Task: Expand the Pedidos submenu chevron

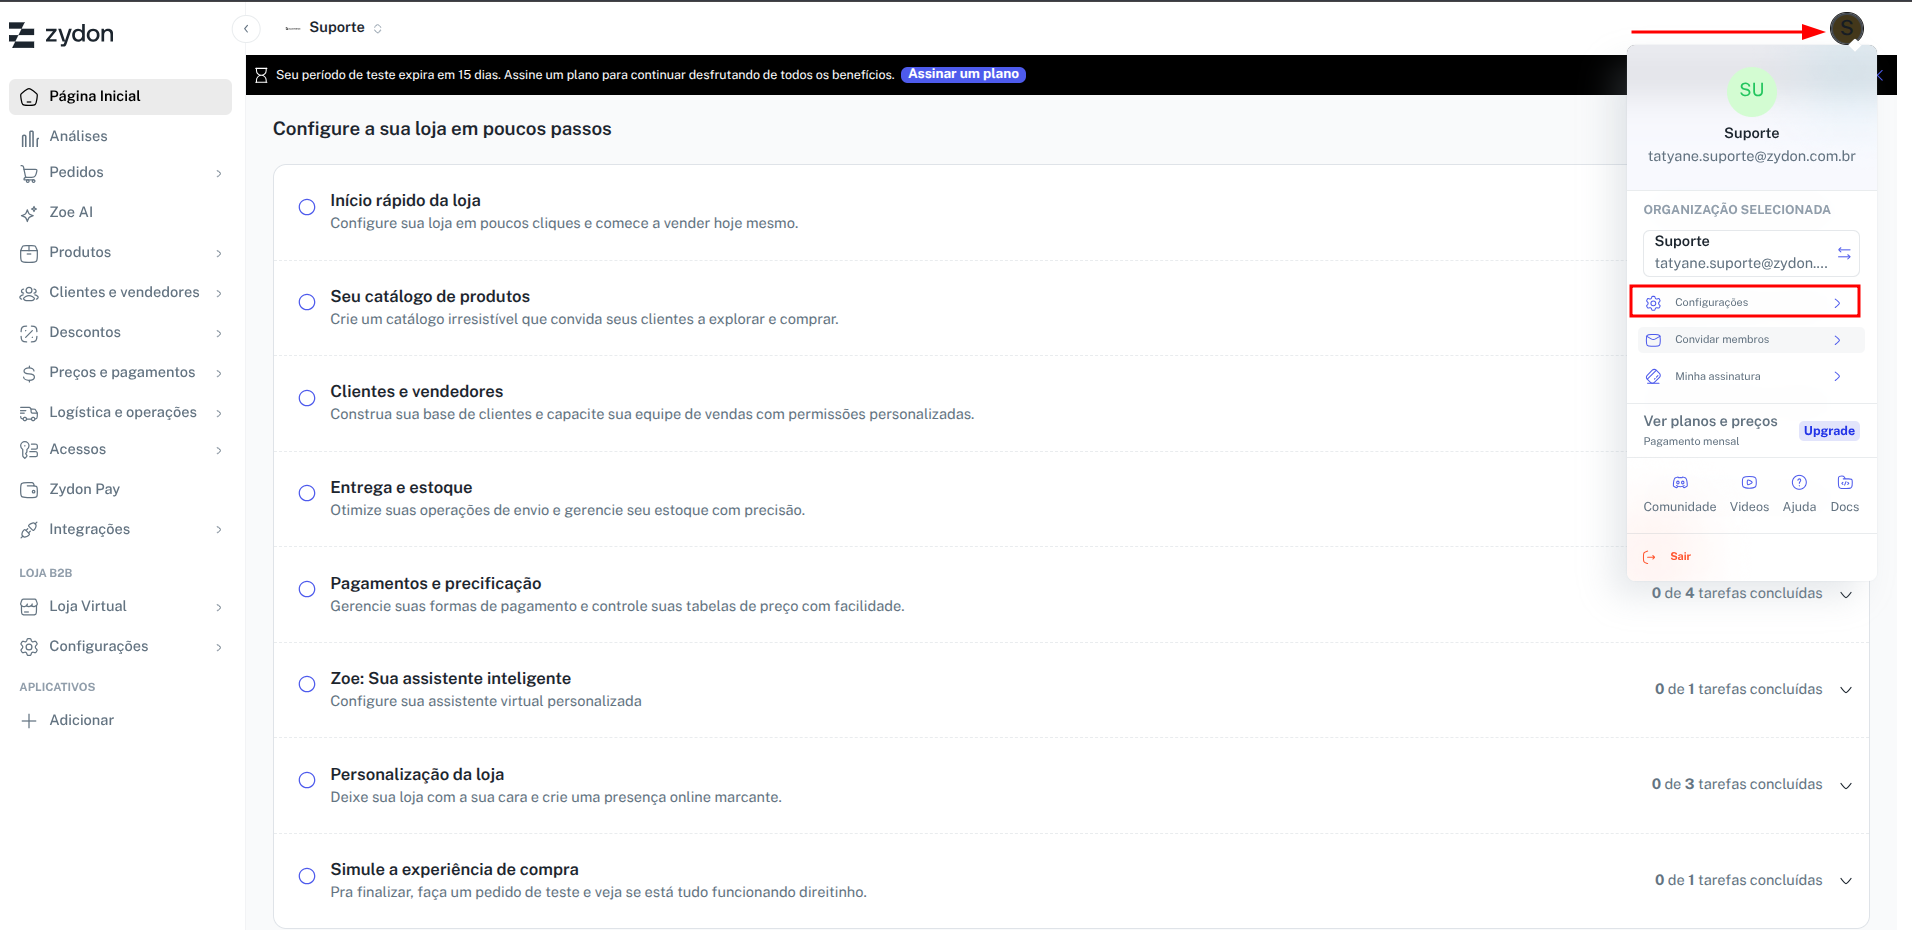Action: click(219, 173)
